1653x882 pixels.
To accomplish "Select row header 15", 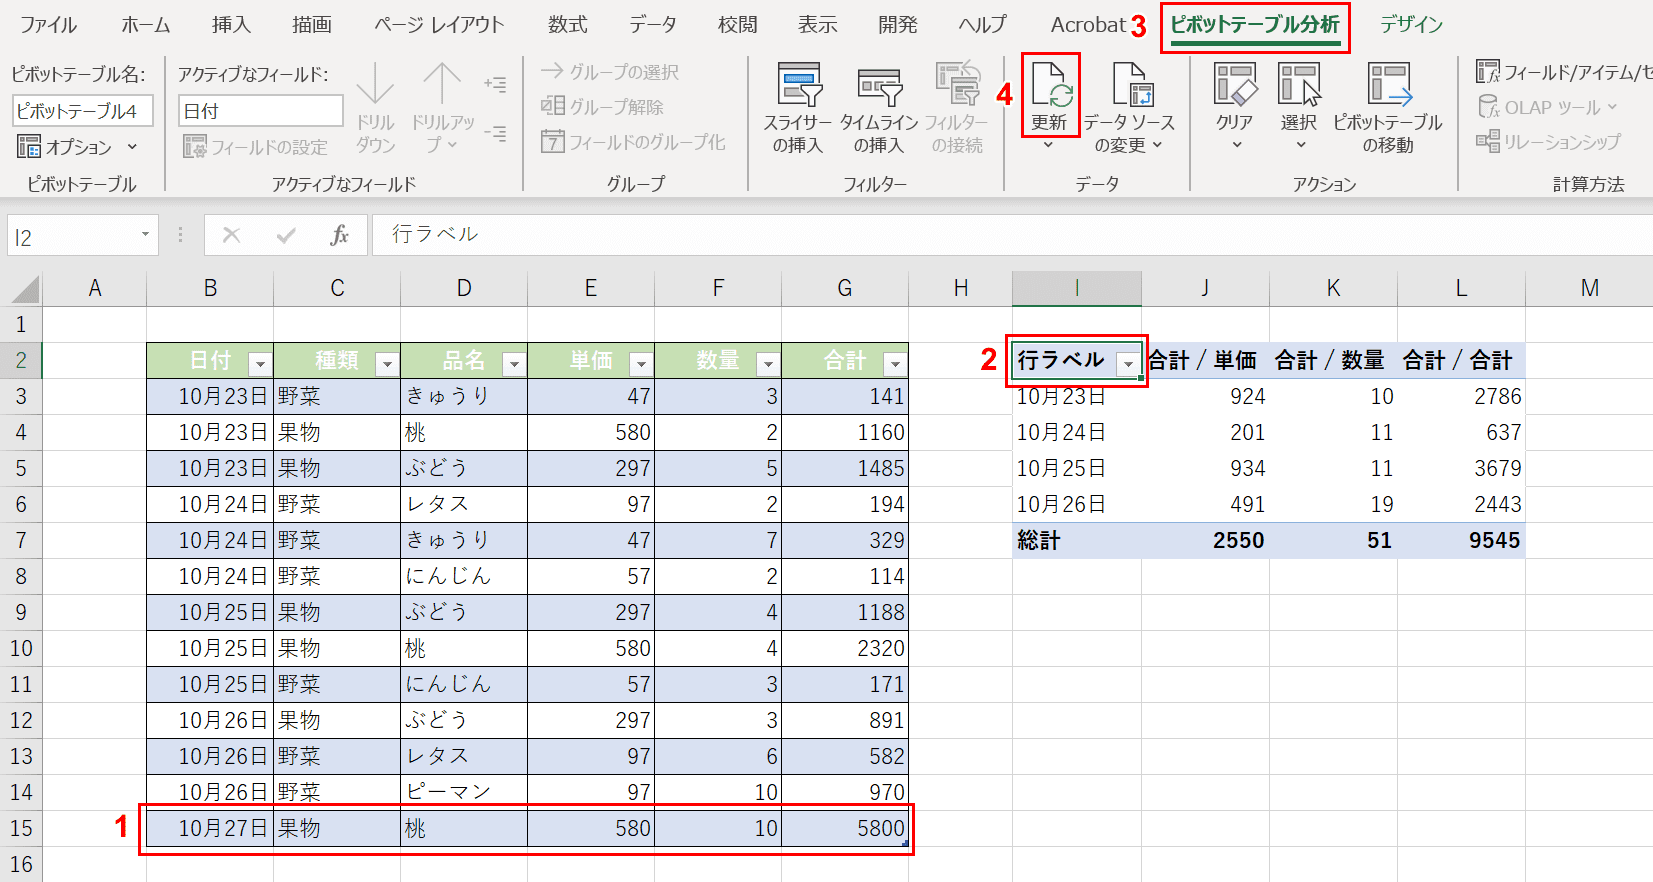I will pyautogui.click(x=21, y=828).
